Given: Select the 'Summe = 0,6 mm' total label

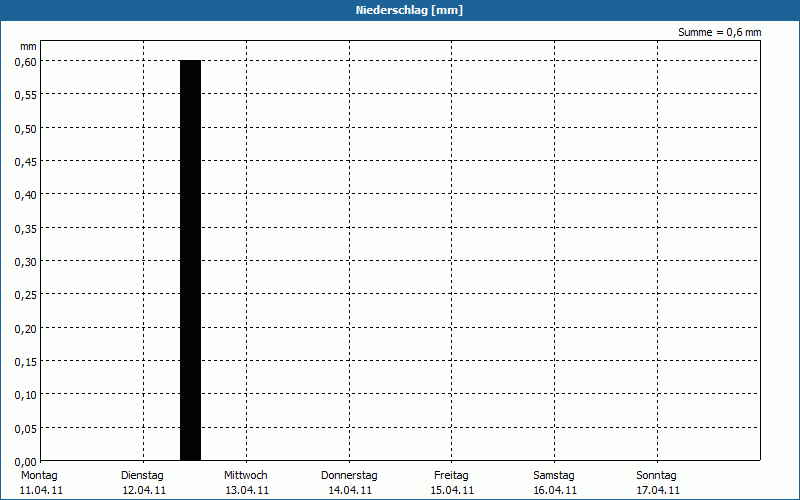Looking at the screenshot, I should [x=719, y=33].
